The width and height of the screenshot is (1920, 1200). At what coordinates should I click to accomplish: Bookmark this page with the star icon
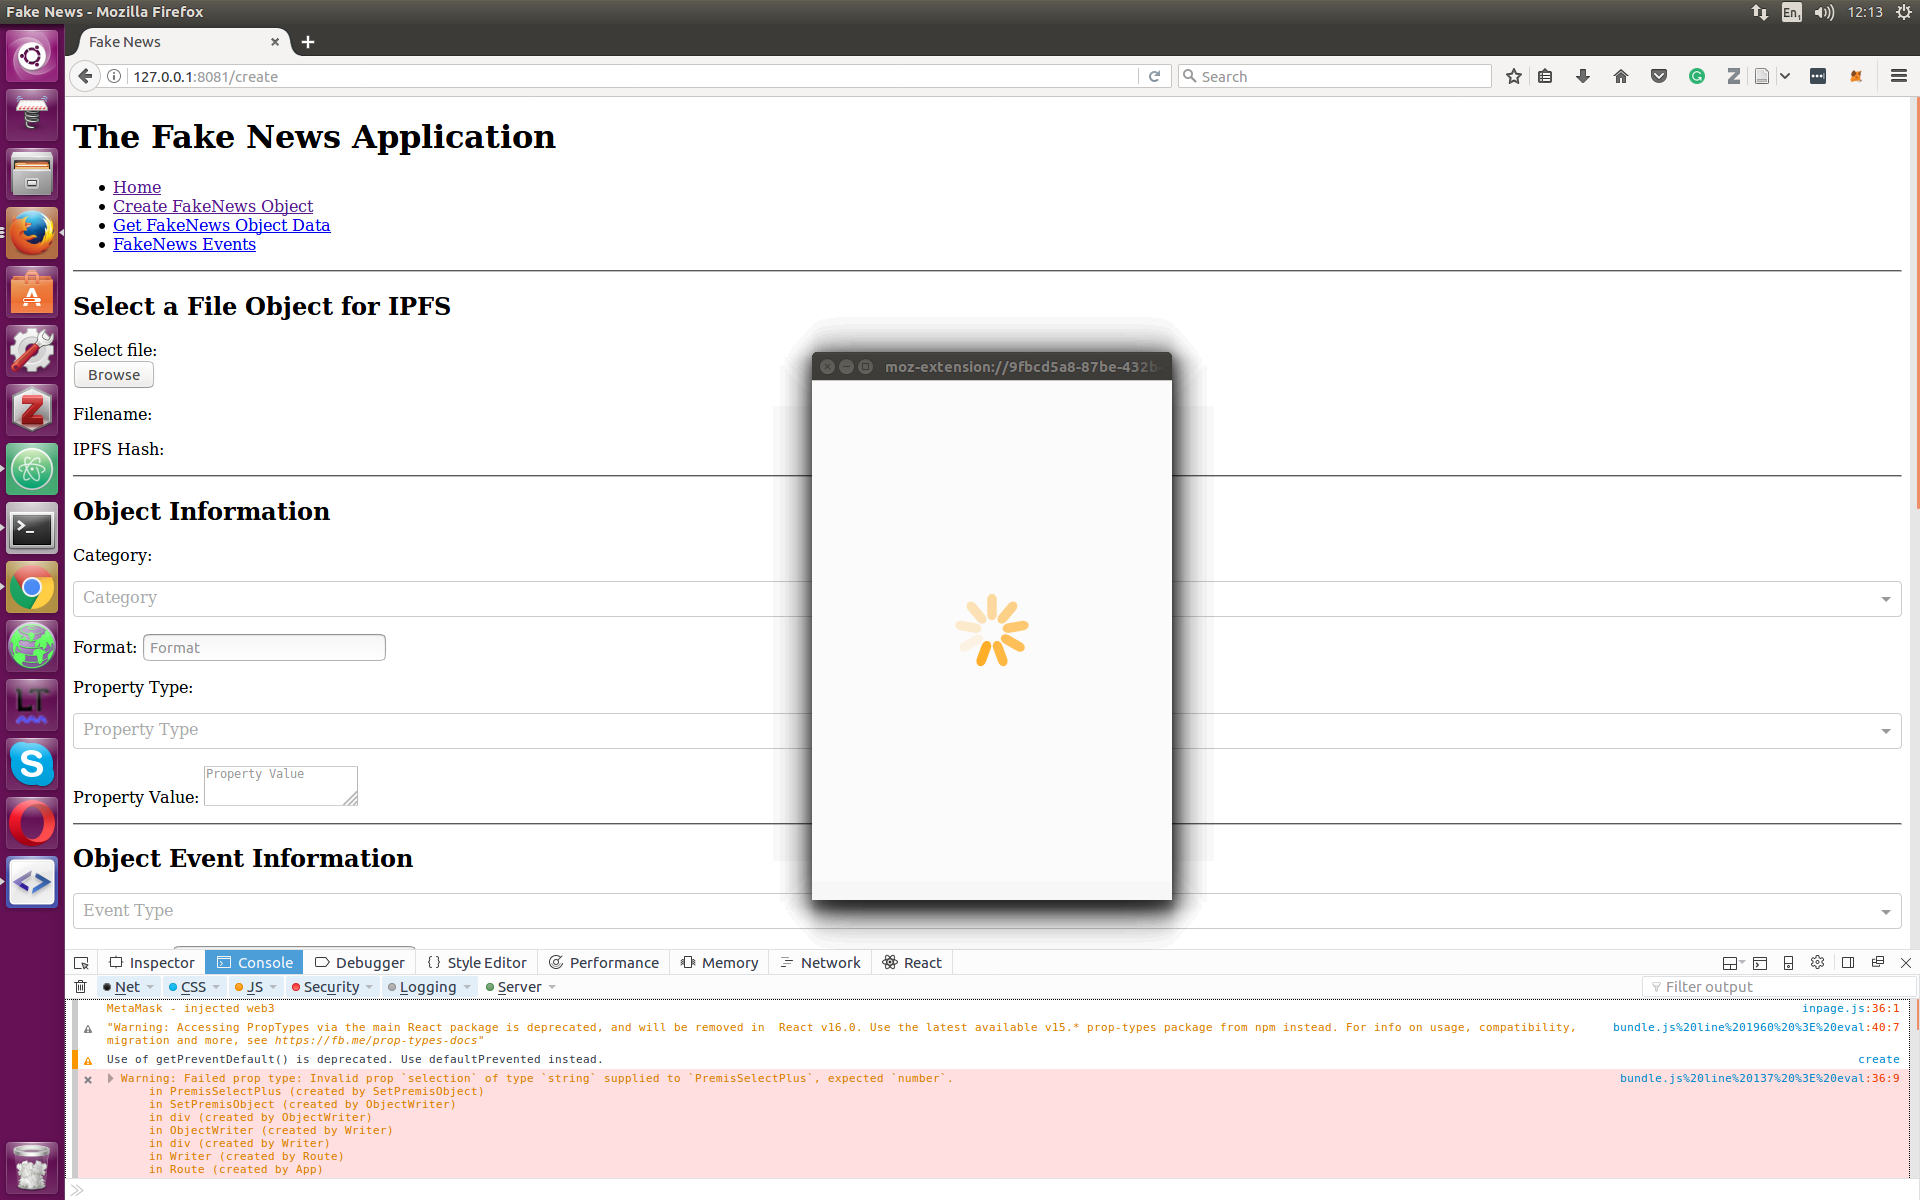pyautogui.click(x=1513, y=76)
